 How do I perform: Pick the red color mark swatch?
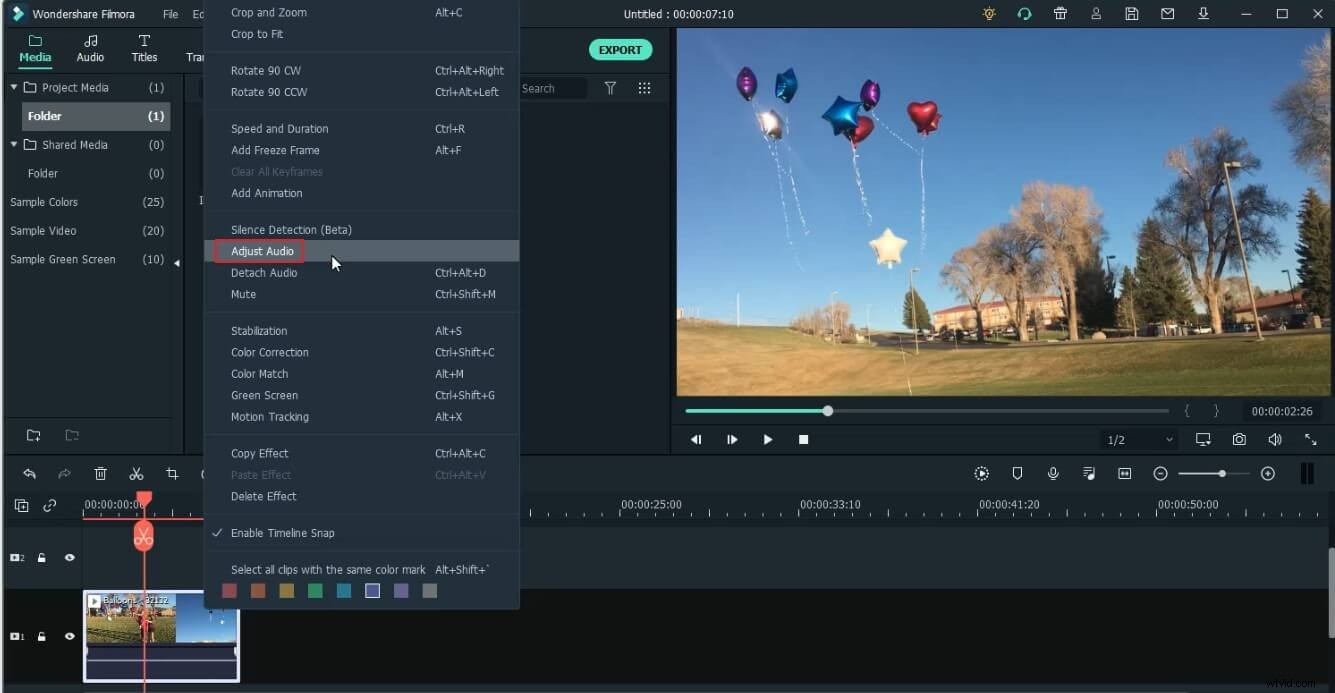click(229, 591)
